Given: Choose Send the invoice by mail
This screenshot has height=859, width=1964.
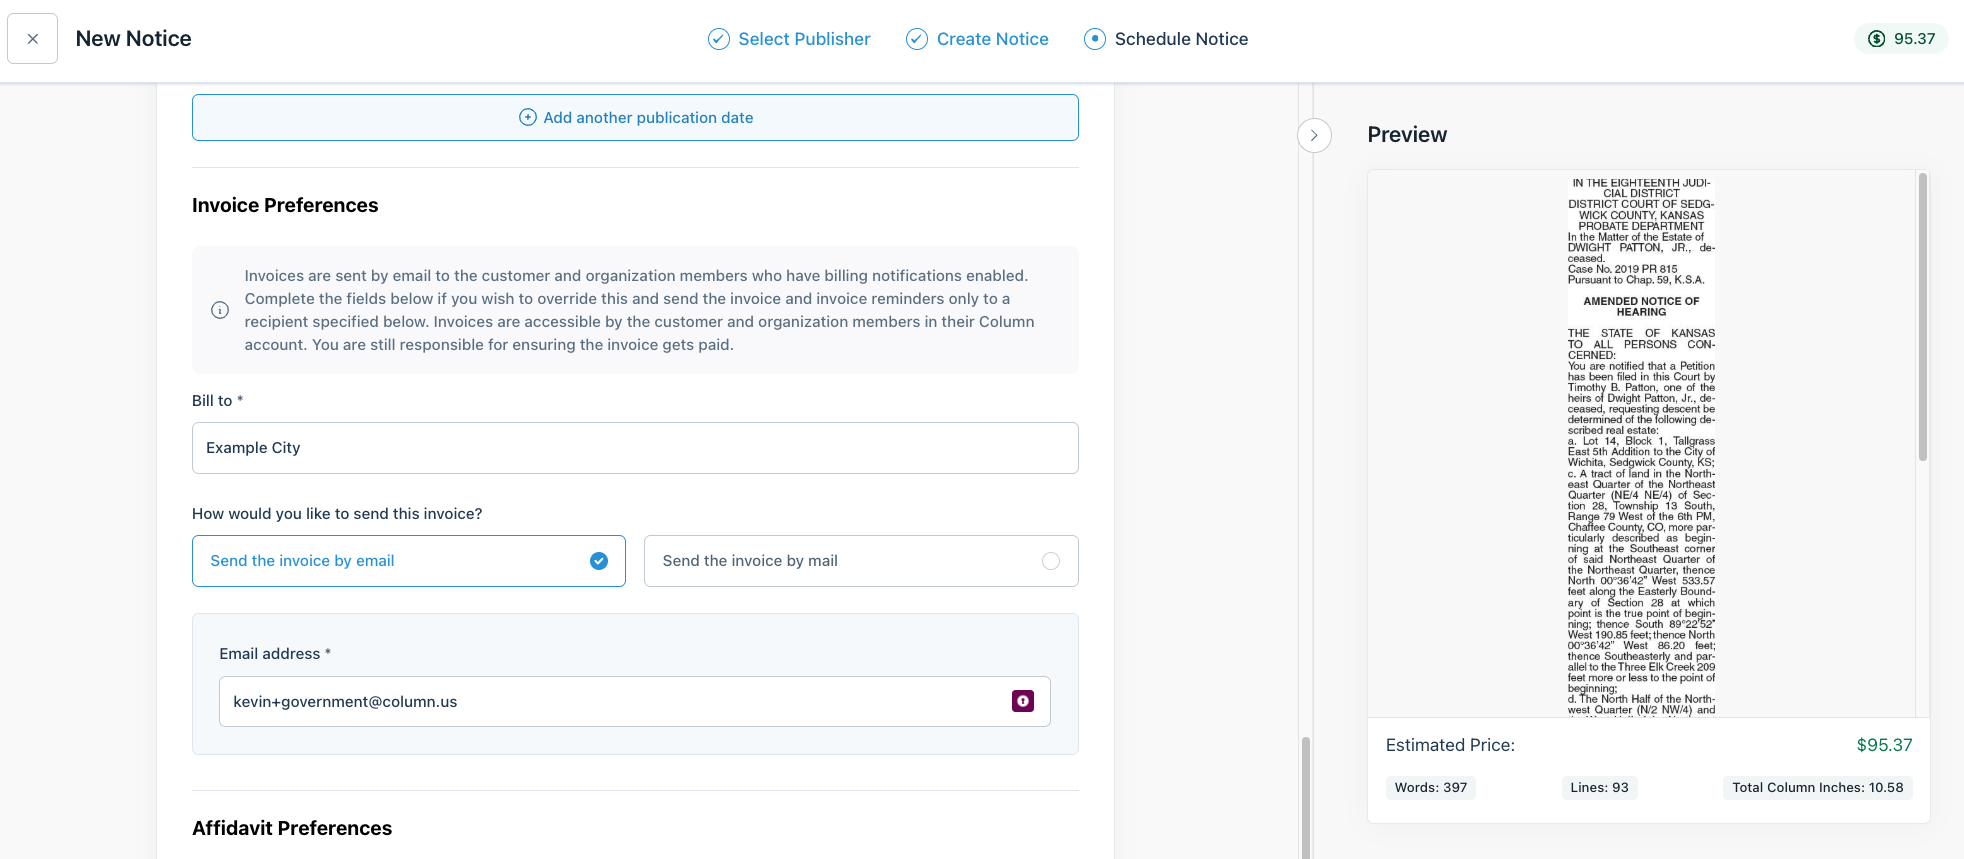Looking at the screenshot, I should click(x=861, y=561).
